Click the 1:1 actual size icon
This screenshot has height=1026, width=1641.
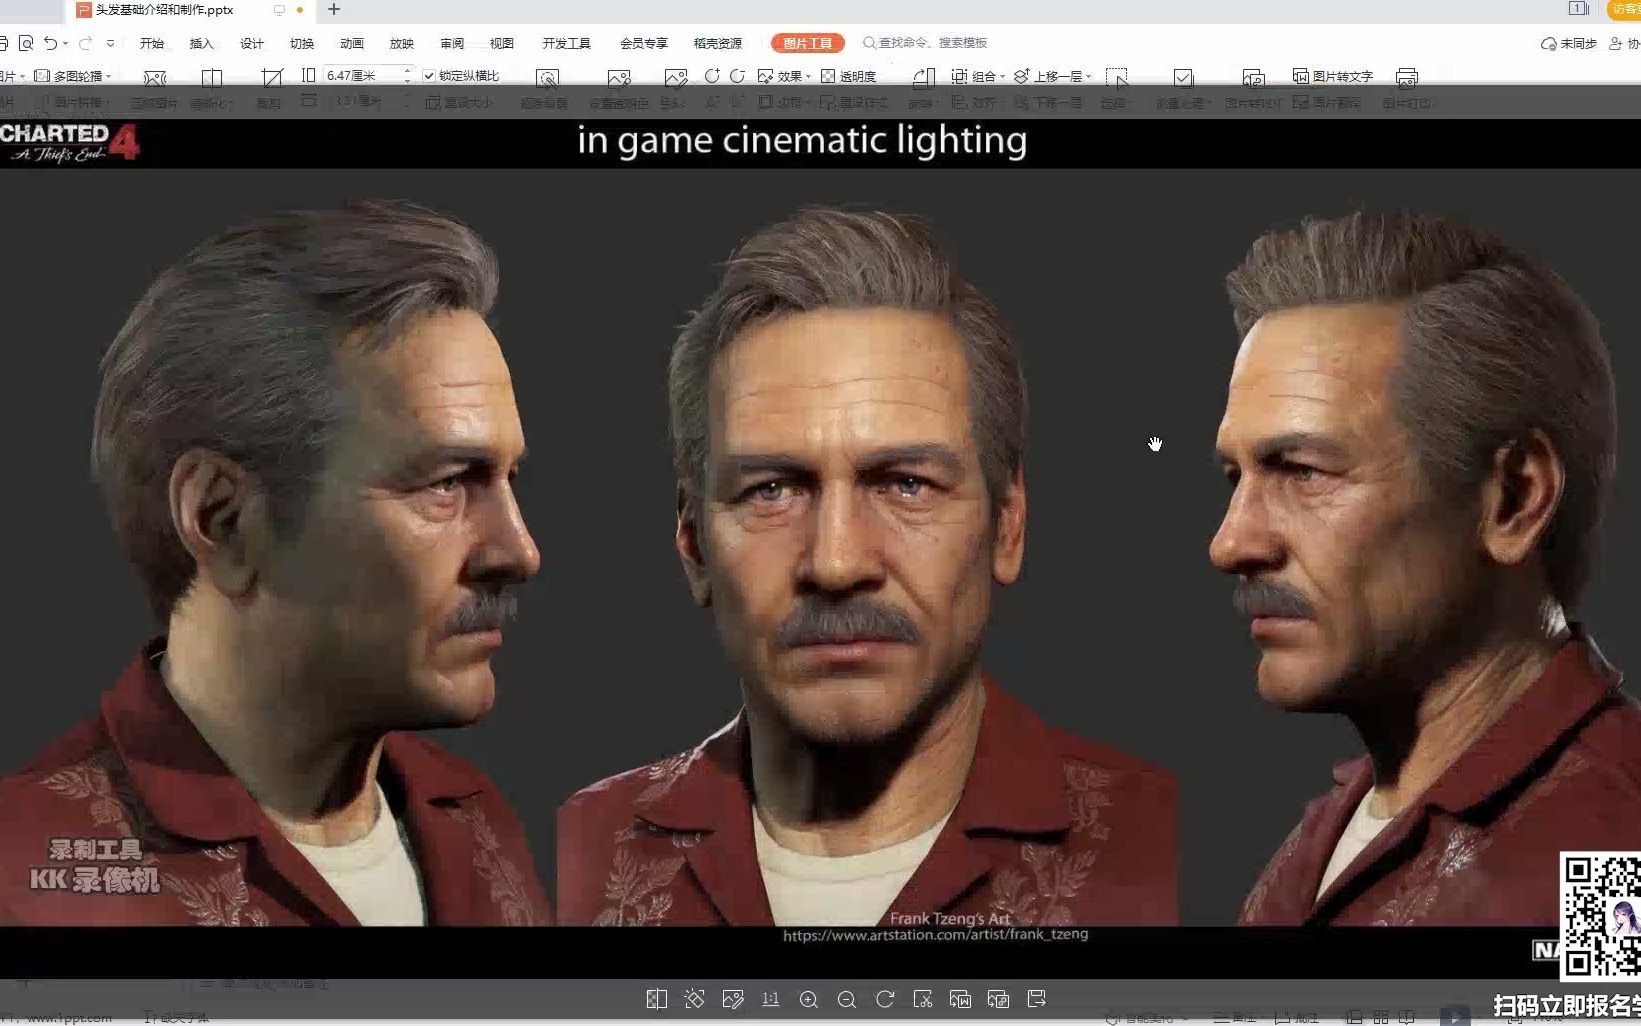click(770, 999)
